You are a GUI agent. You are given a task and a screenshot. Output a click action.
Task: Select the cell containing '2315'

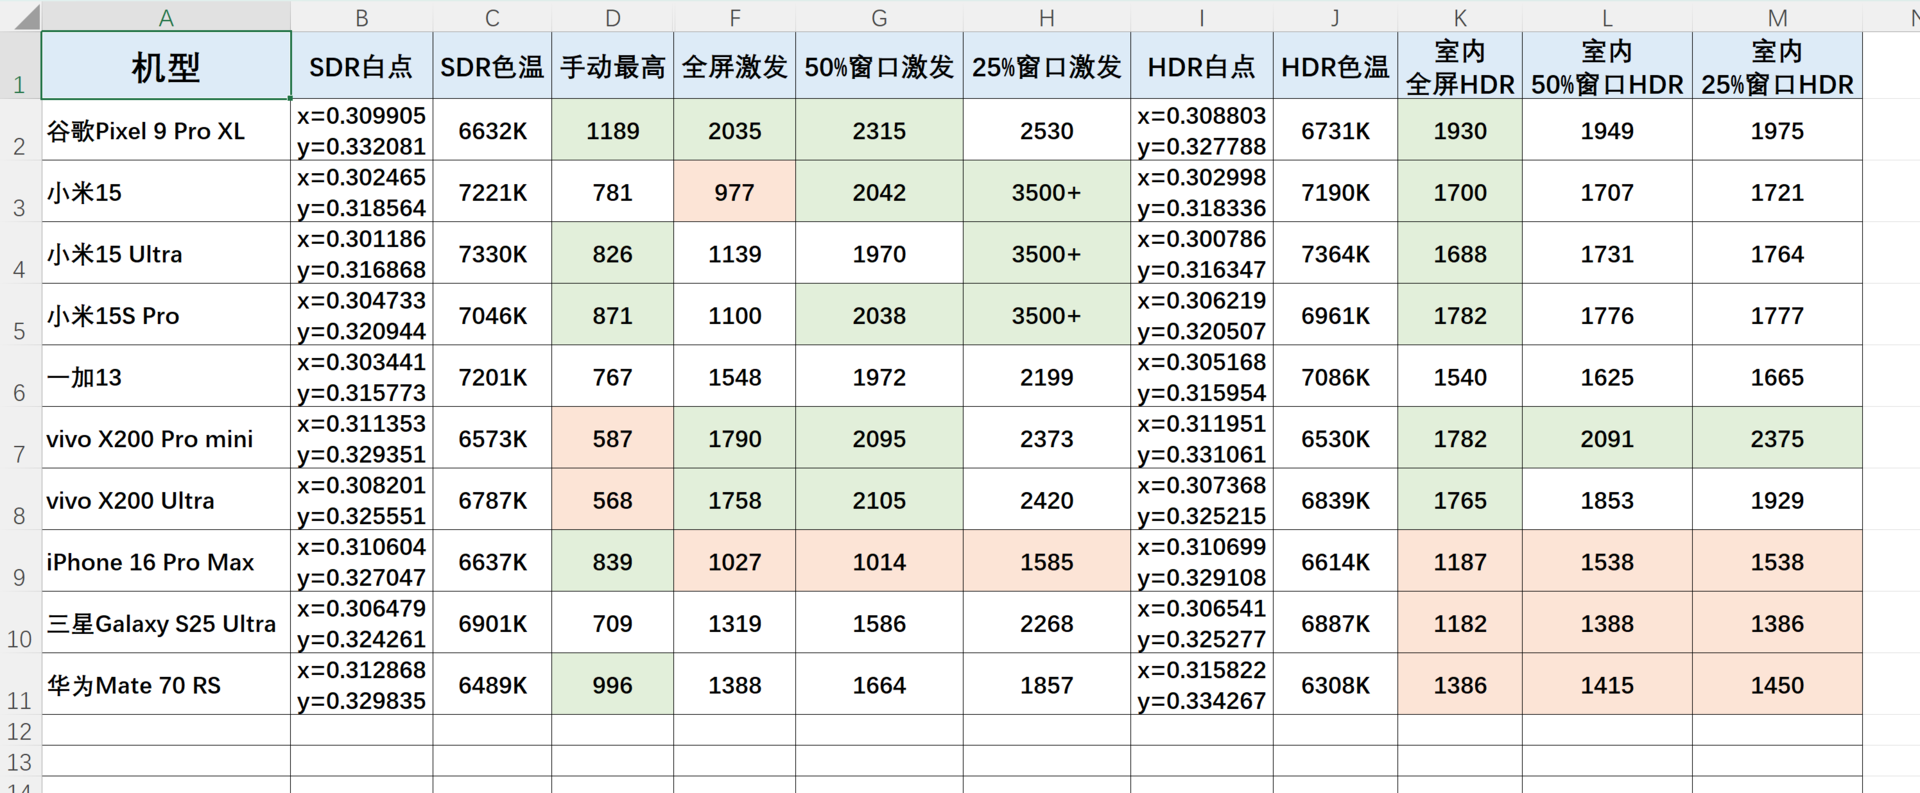click(x=879, y=130)
